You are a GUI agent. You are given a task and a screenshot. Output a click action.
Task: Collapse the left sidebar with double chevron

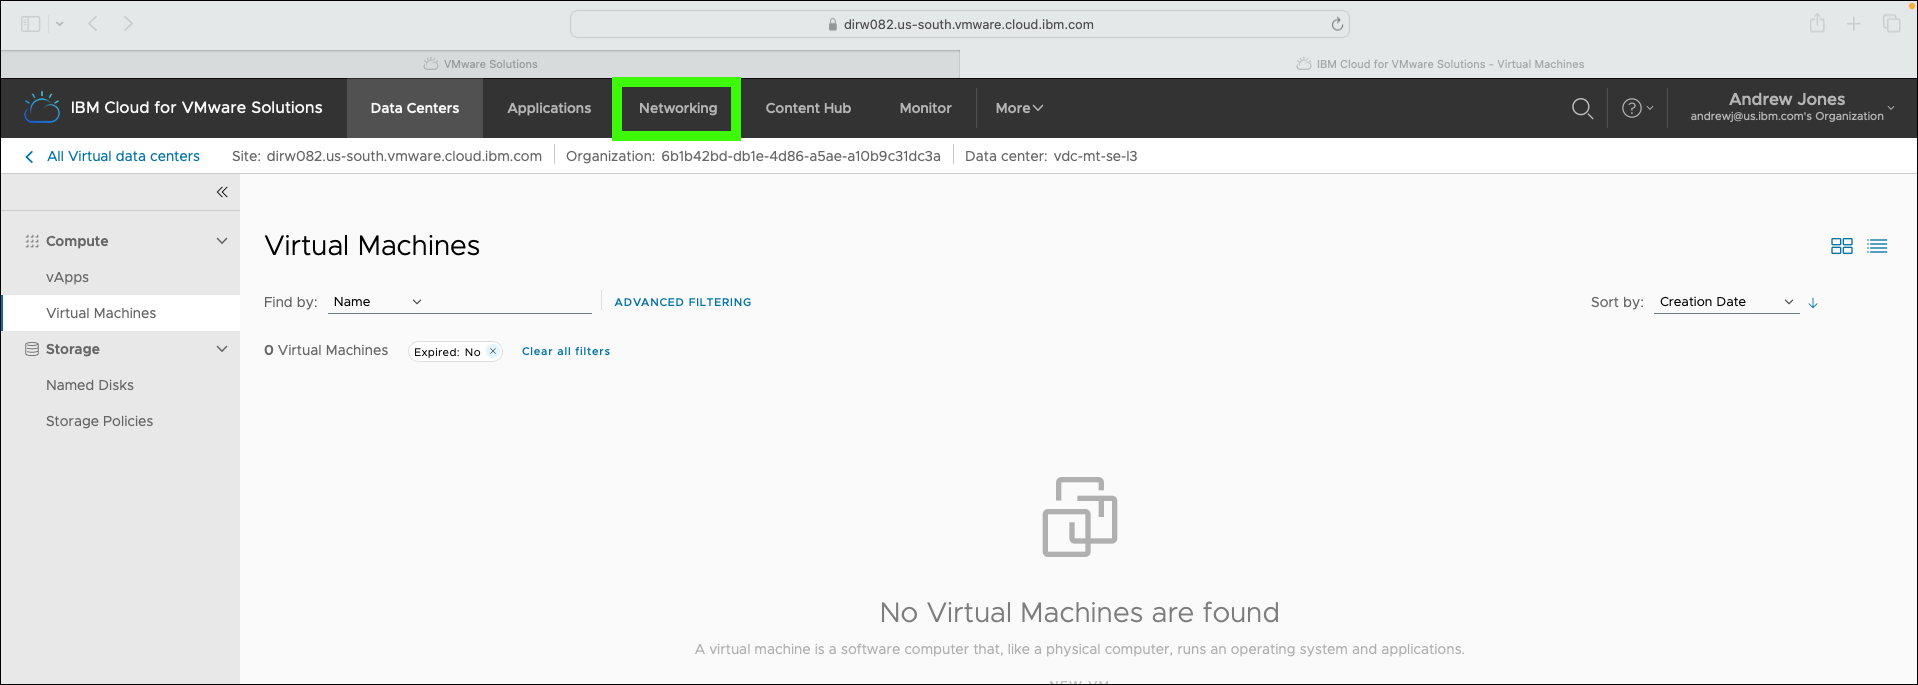(x=222, y=192)
